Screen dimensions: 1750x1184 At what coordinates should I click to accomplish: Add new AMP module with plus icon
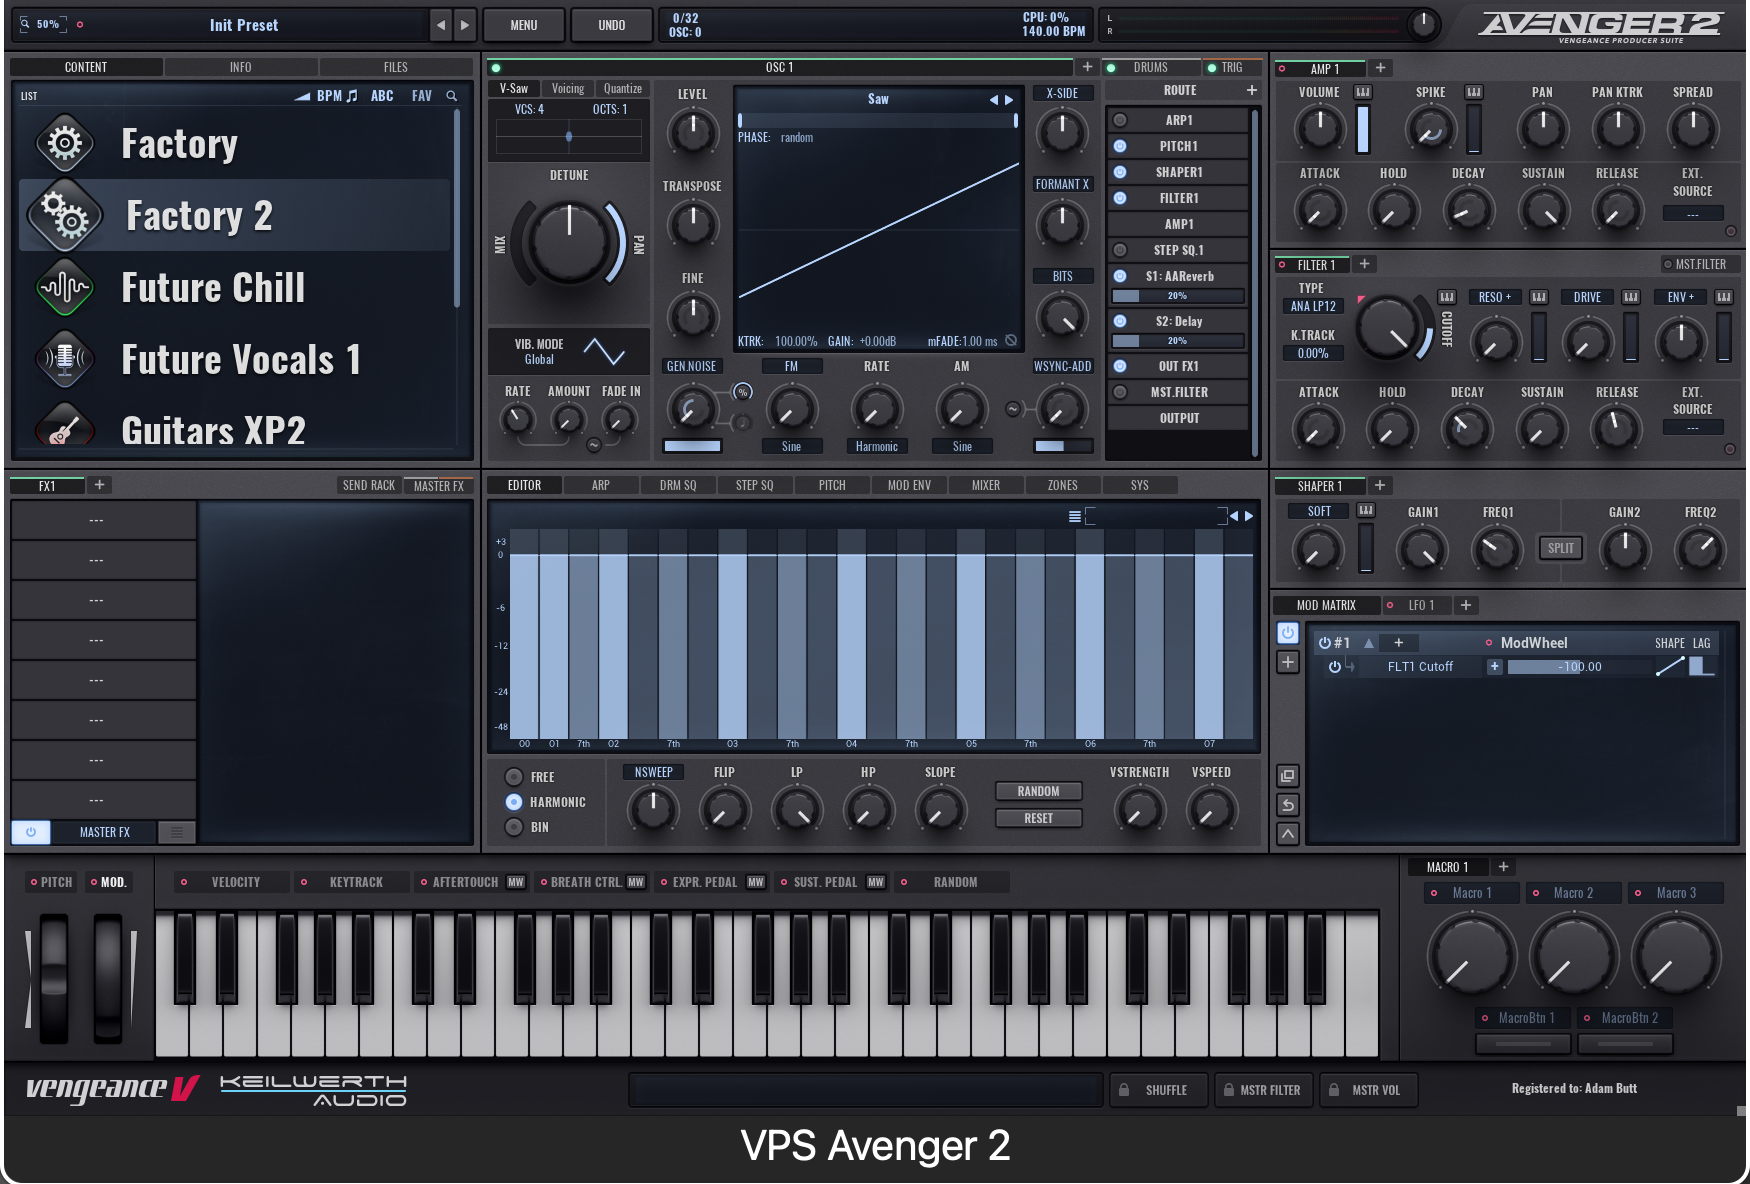(x=1380, y=68)
